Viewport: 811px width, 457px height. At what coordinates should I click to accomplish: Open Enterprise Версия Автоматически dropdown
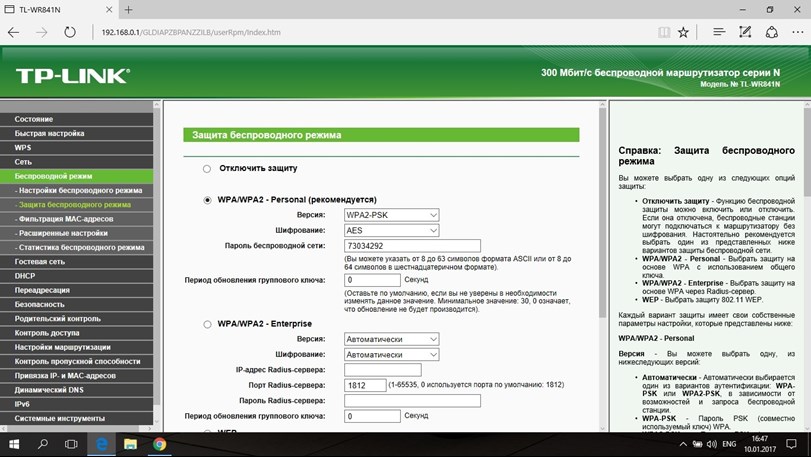(x=392, y=339)
